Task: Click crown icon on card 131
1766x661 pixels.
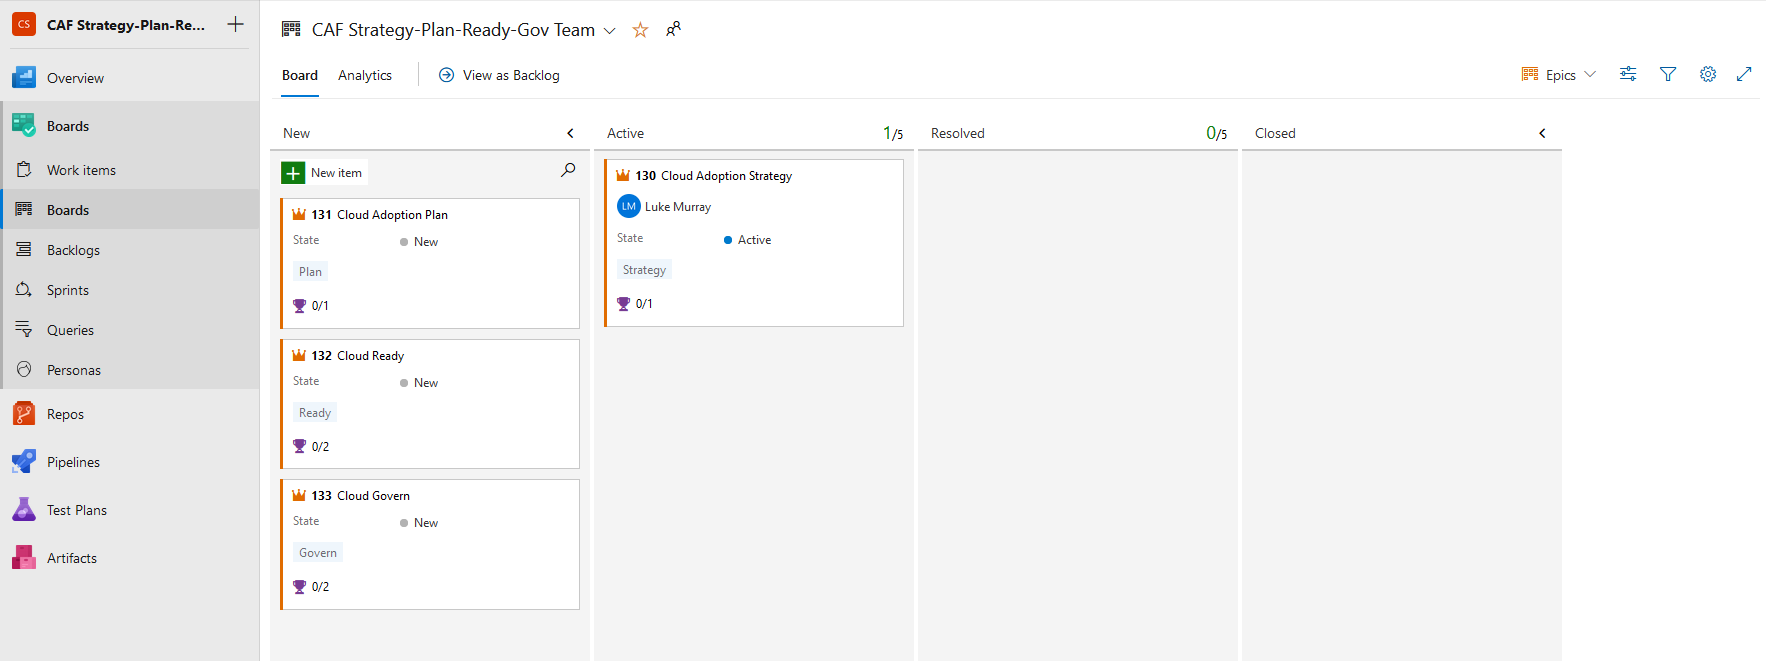Action: (x=299, y=214)
